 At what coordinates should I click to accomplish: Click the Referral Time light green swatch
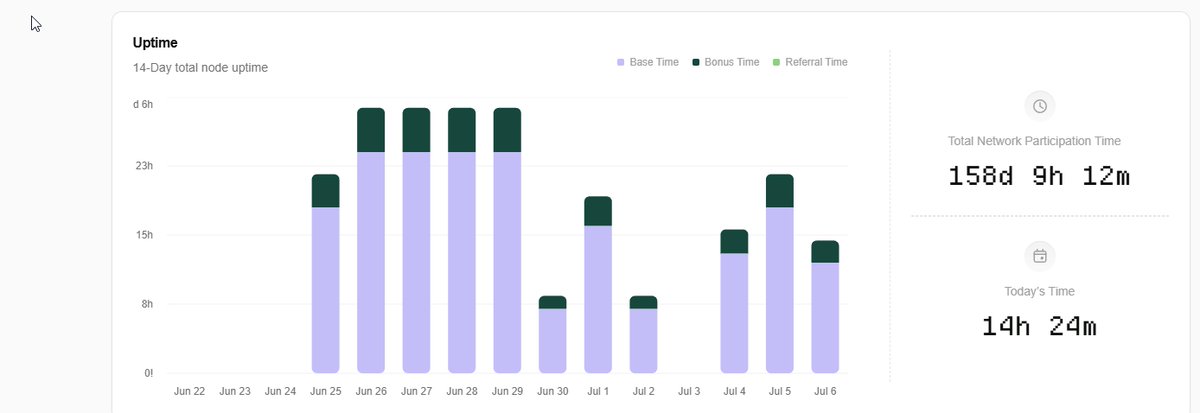click(775, 62)
